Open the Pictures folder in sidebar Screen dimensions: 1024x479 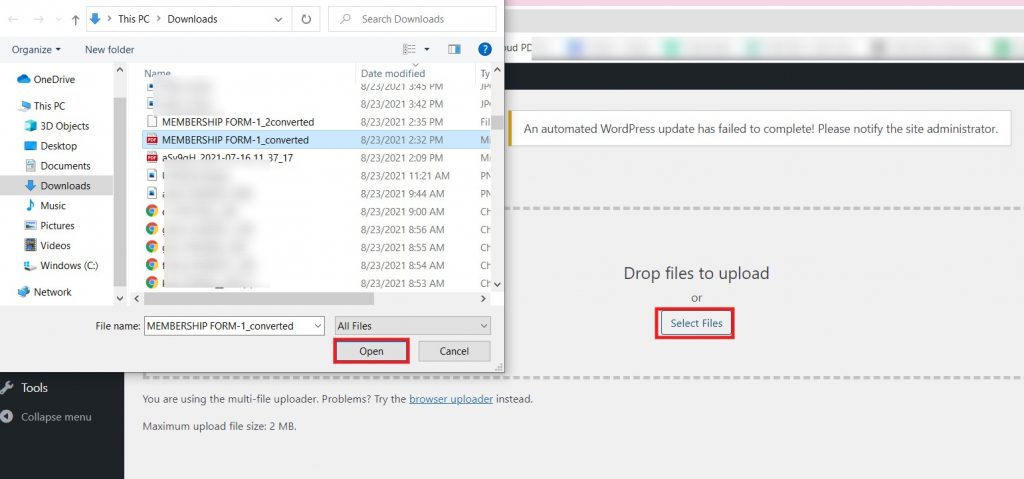coord(57,225)
